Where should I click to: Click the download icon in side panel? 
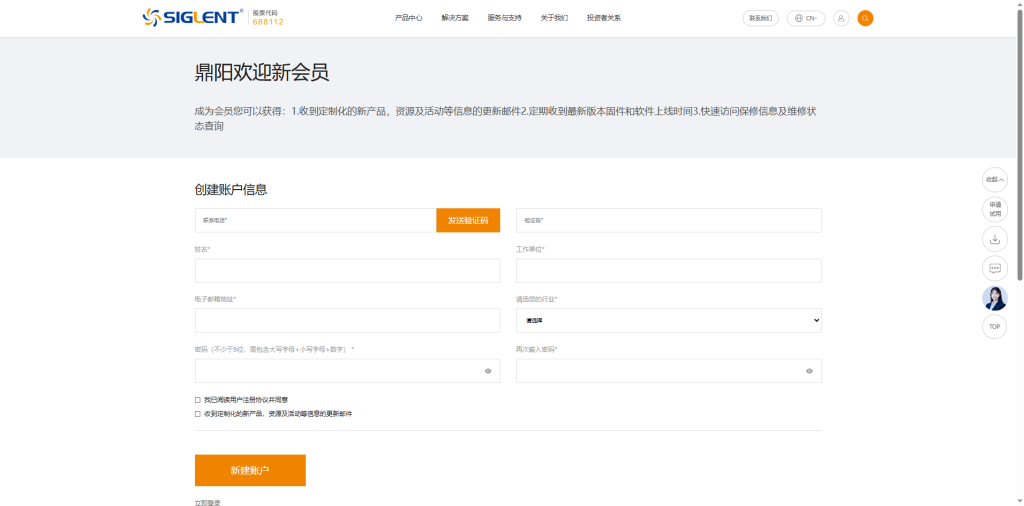tap(994, 239)
